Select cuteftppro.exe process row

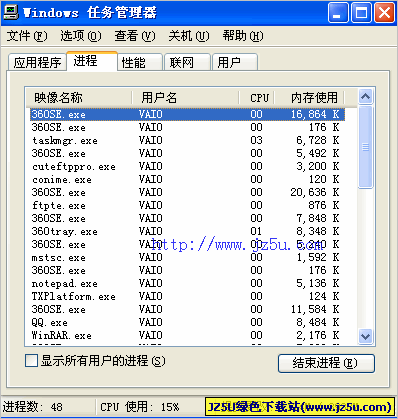click(187, 166)
